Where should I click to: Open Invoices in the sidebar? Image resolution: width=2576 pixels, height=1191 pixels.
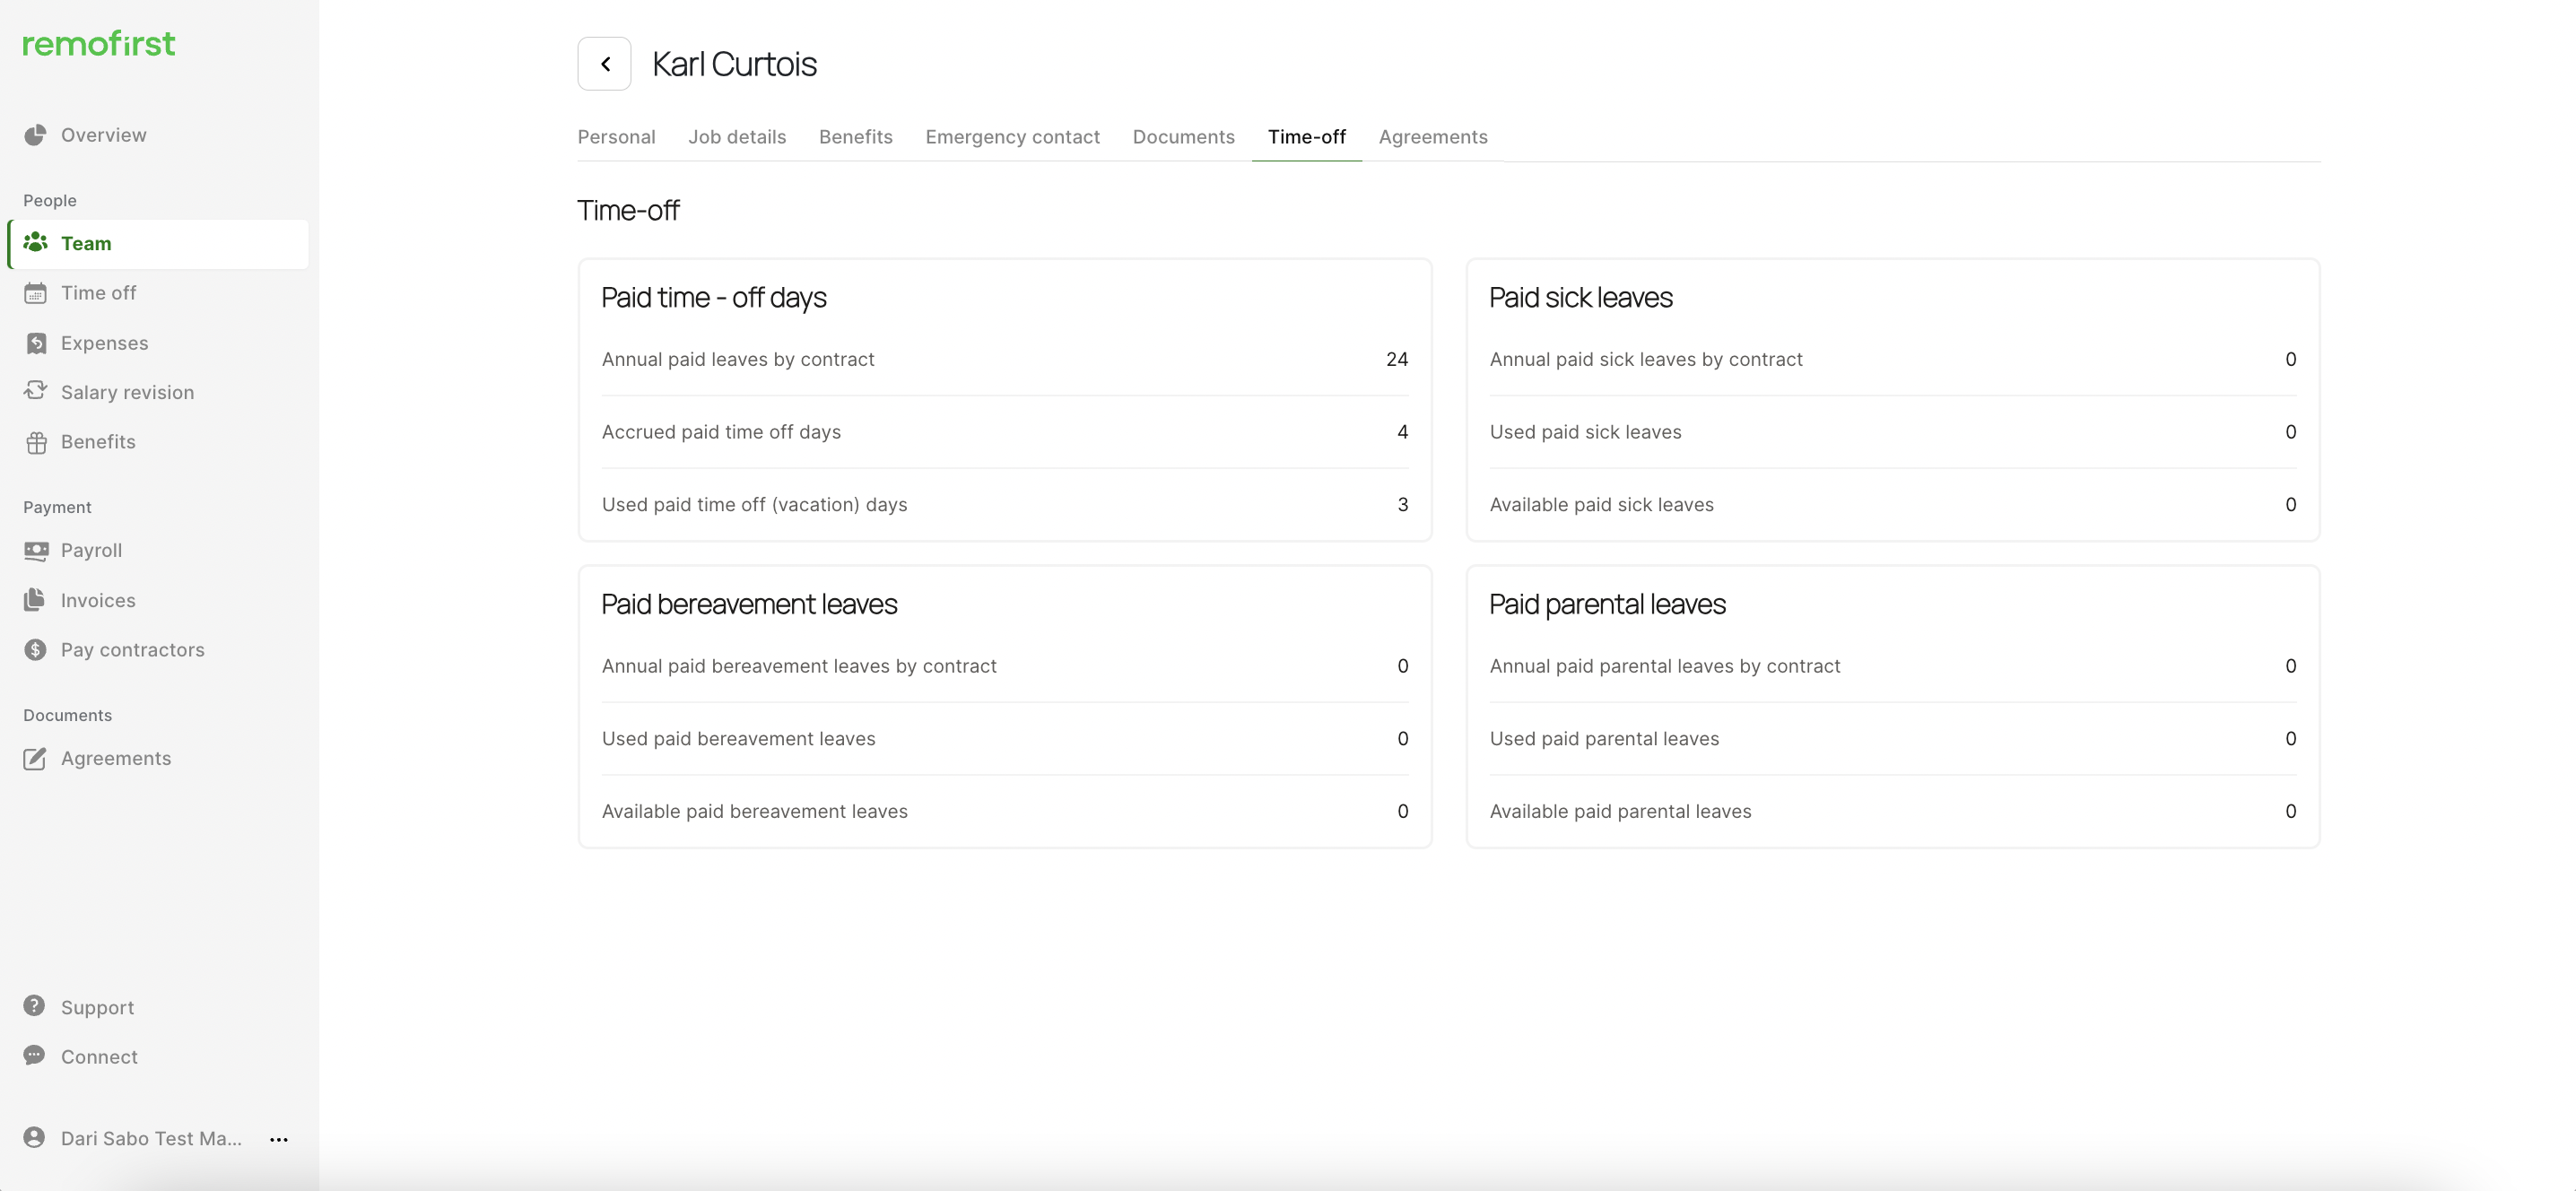97,600
